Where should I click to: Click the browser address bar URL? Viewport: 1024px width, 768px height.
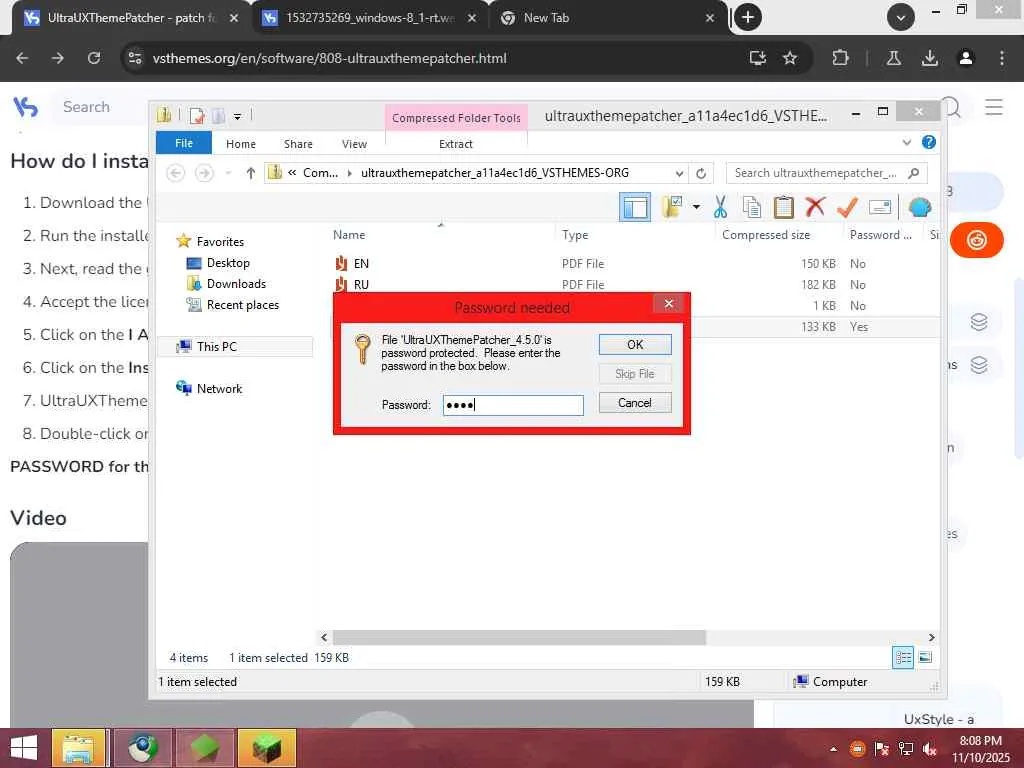click(329, 58)
